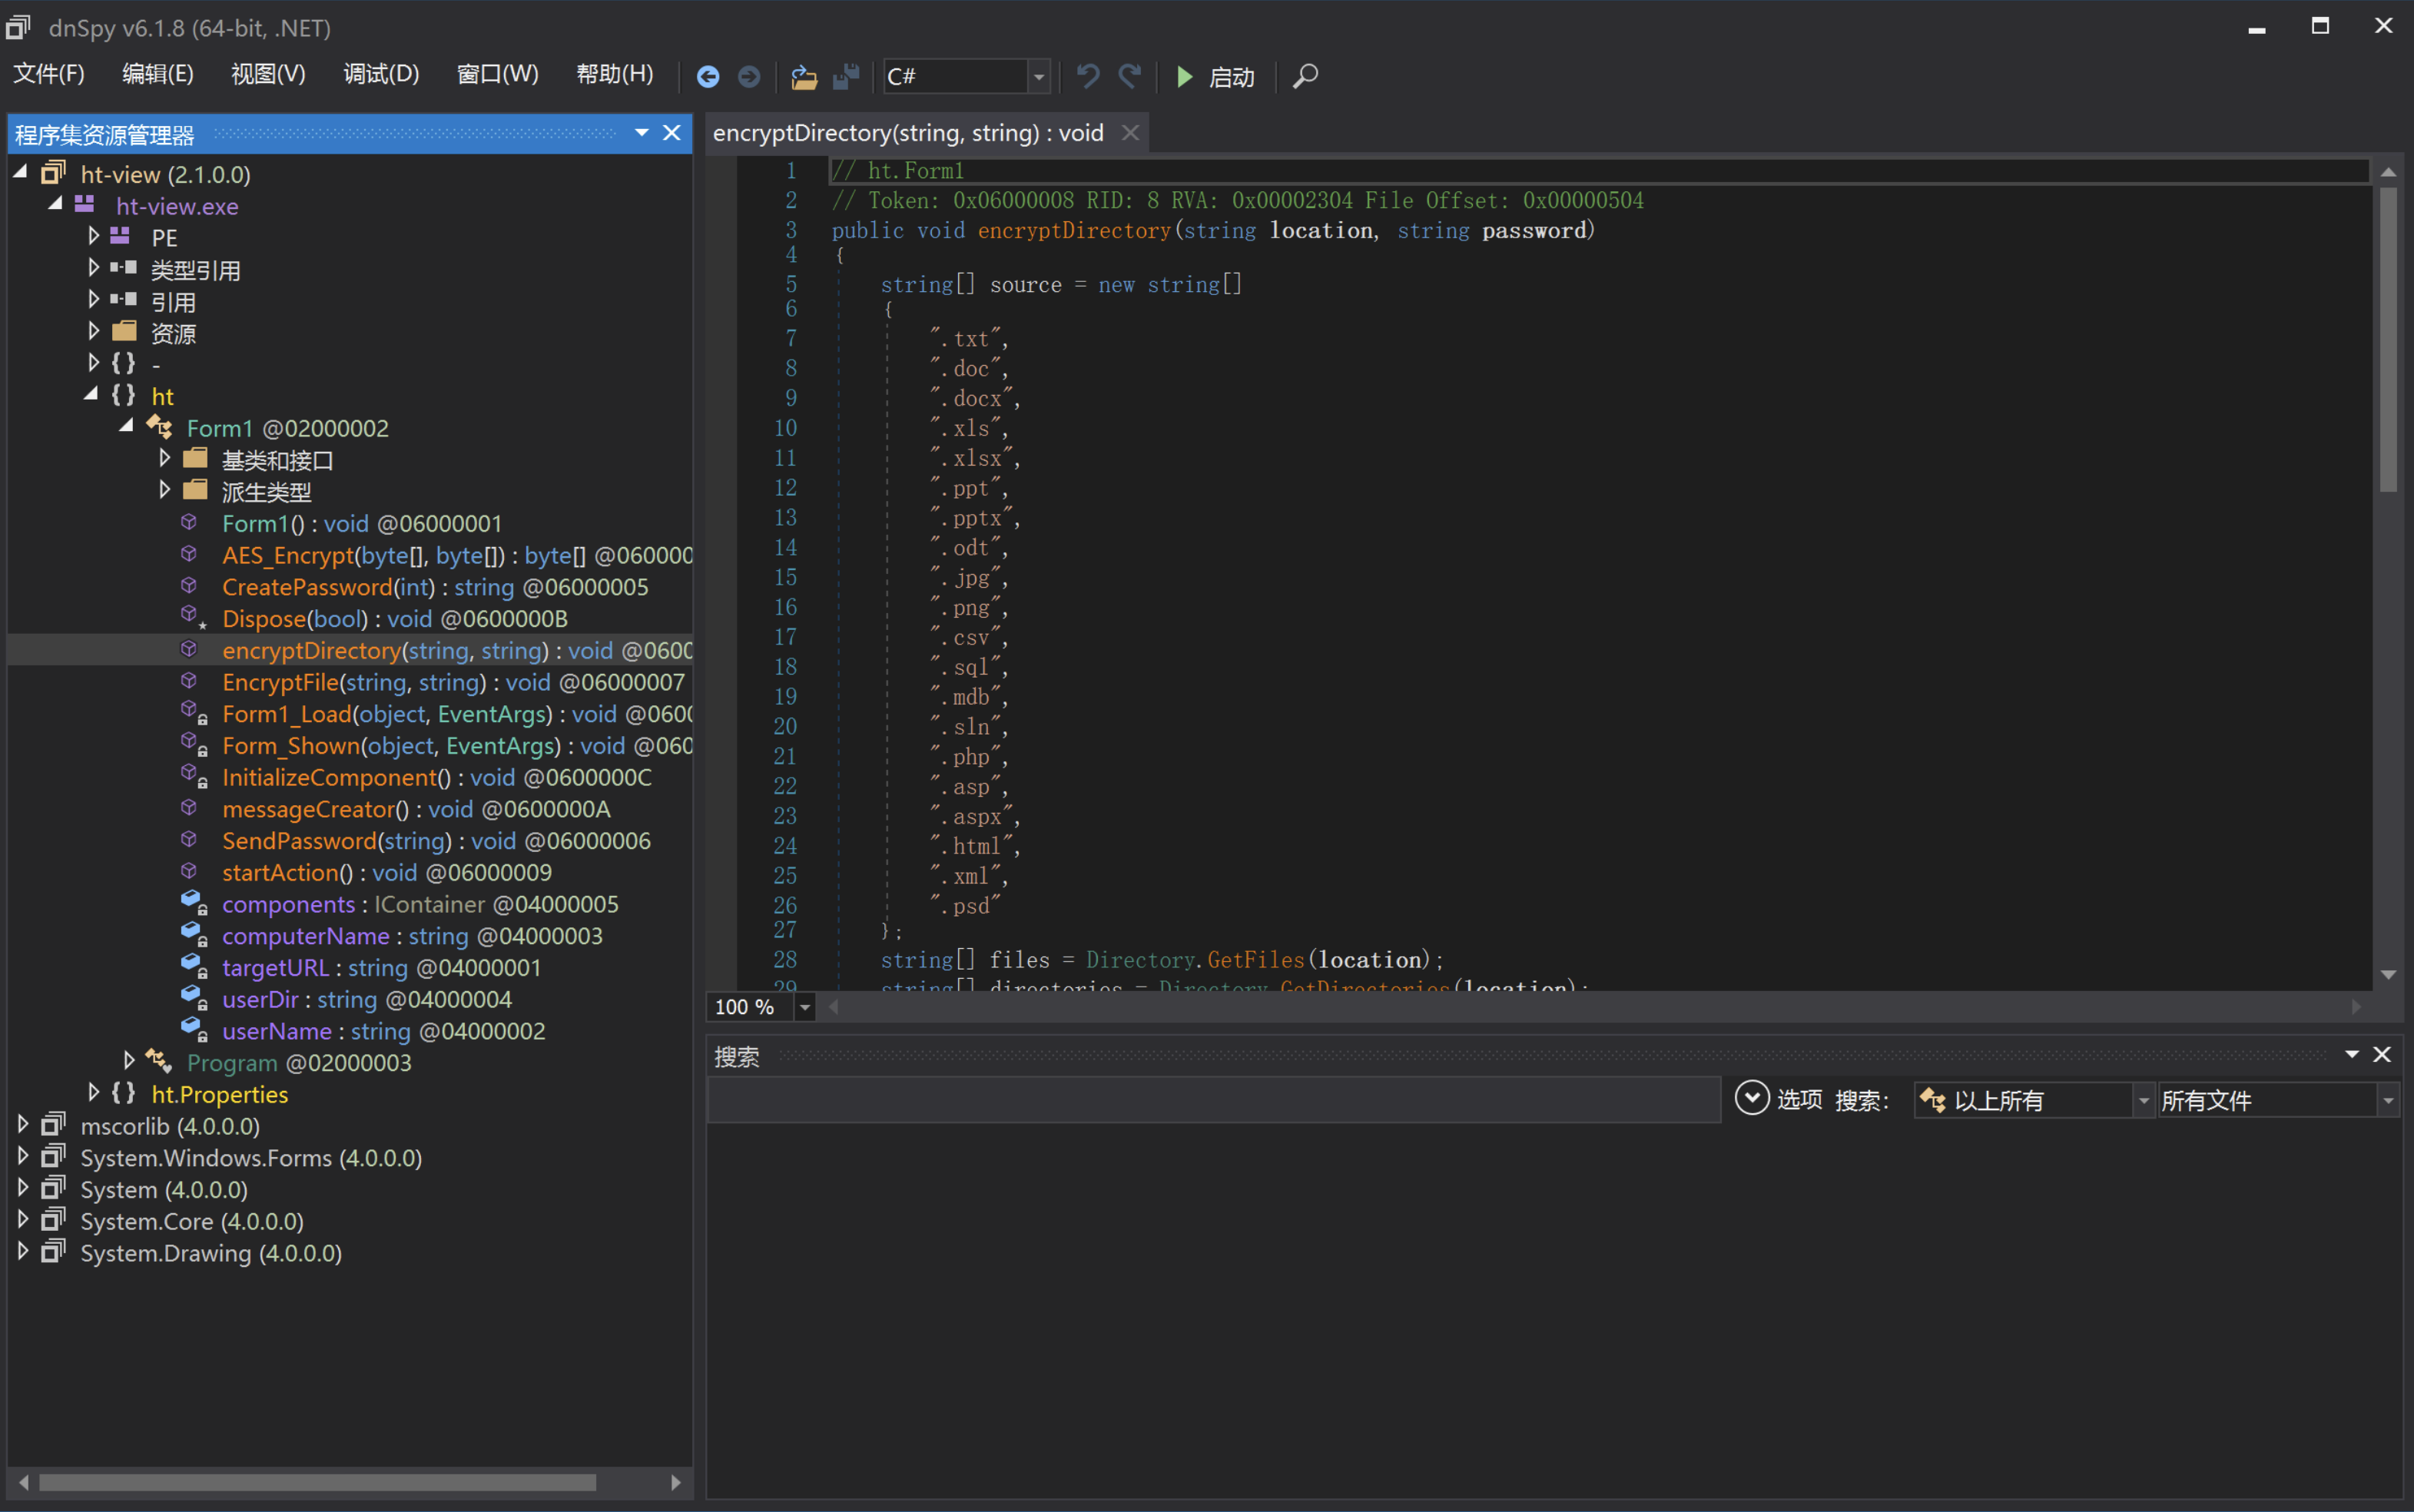This screenshot has width=2414, height=1512.
Task: Click the 启动 start button label
Action: click(x=1231, y=77)
